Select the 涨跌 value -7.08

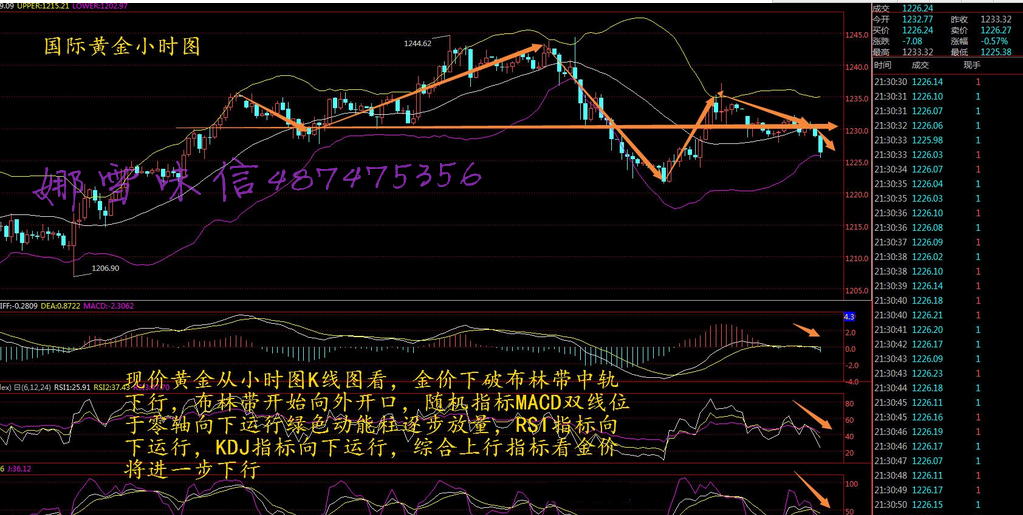pyautogui.click(x=911, y=40)
